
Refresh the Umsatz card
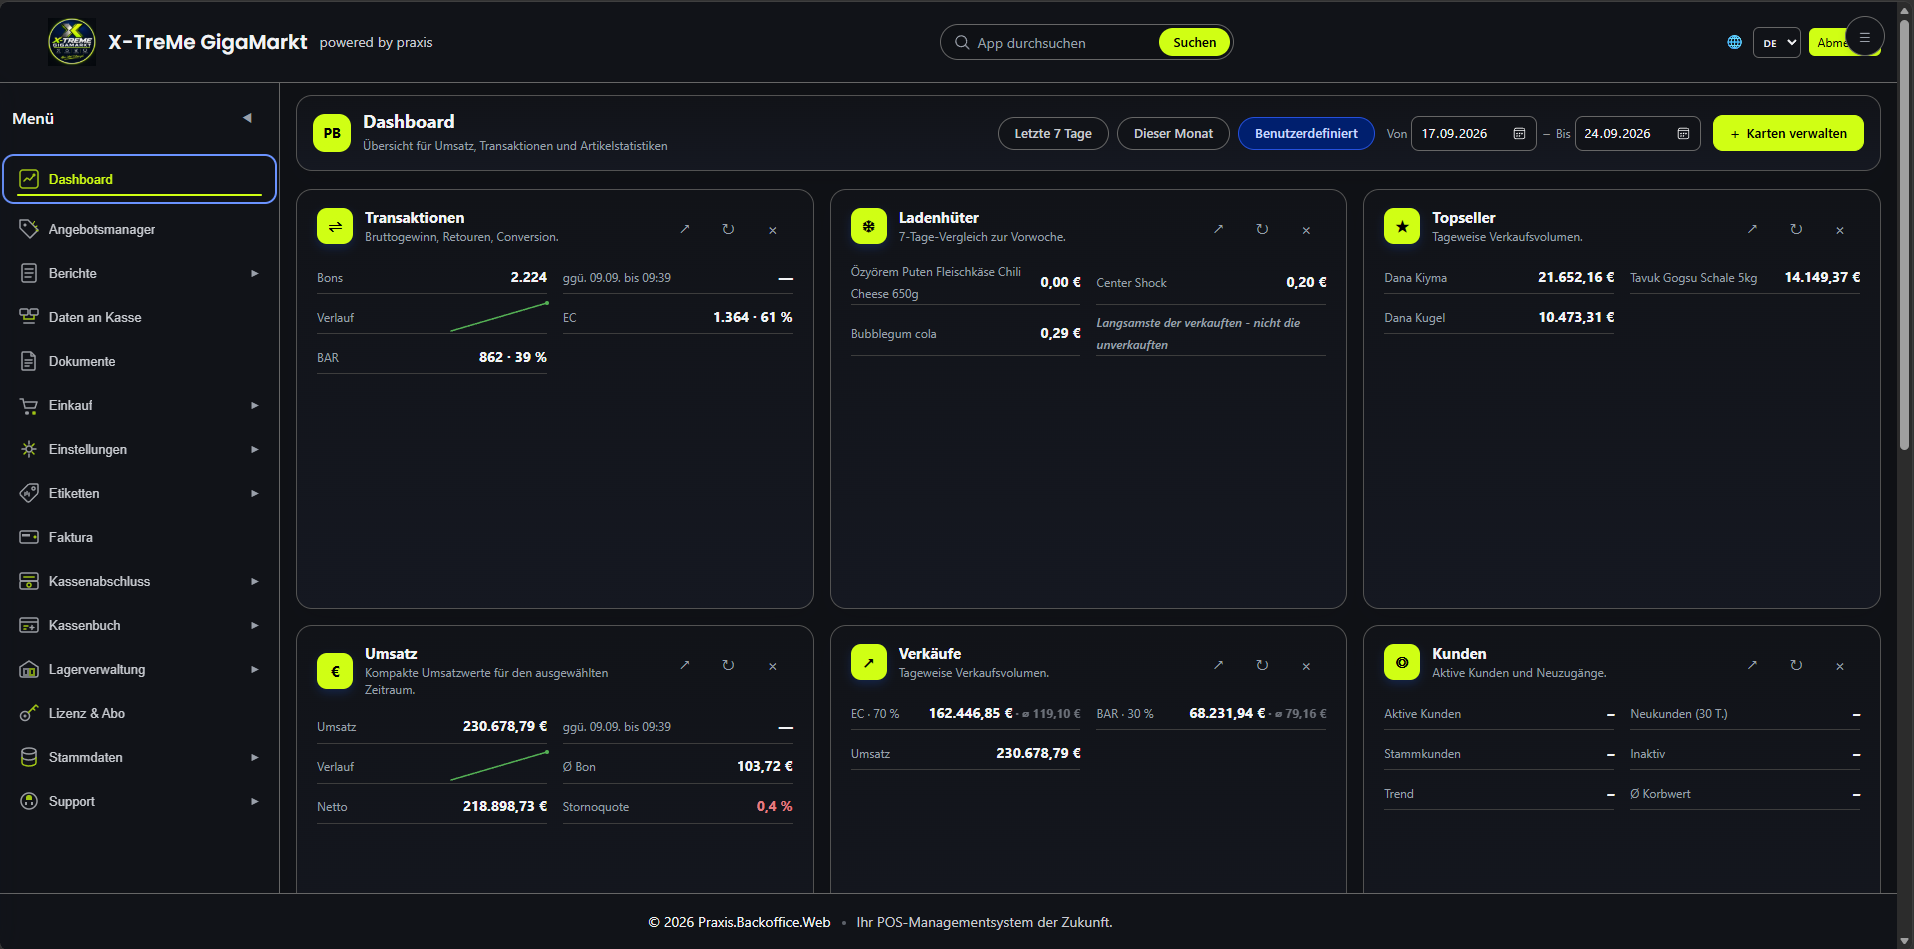pyautogui.click(x=728, y=665)
